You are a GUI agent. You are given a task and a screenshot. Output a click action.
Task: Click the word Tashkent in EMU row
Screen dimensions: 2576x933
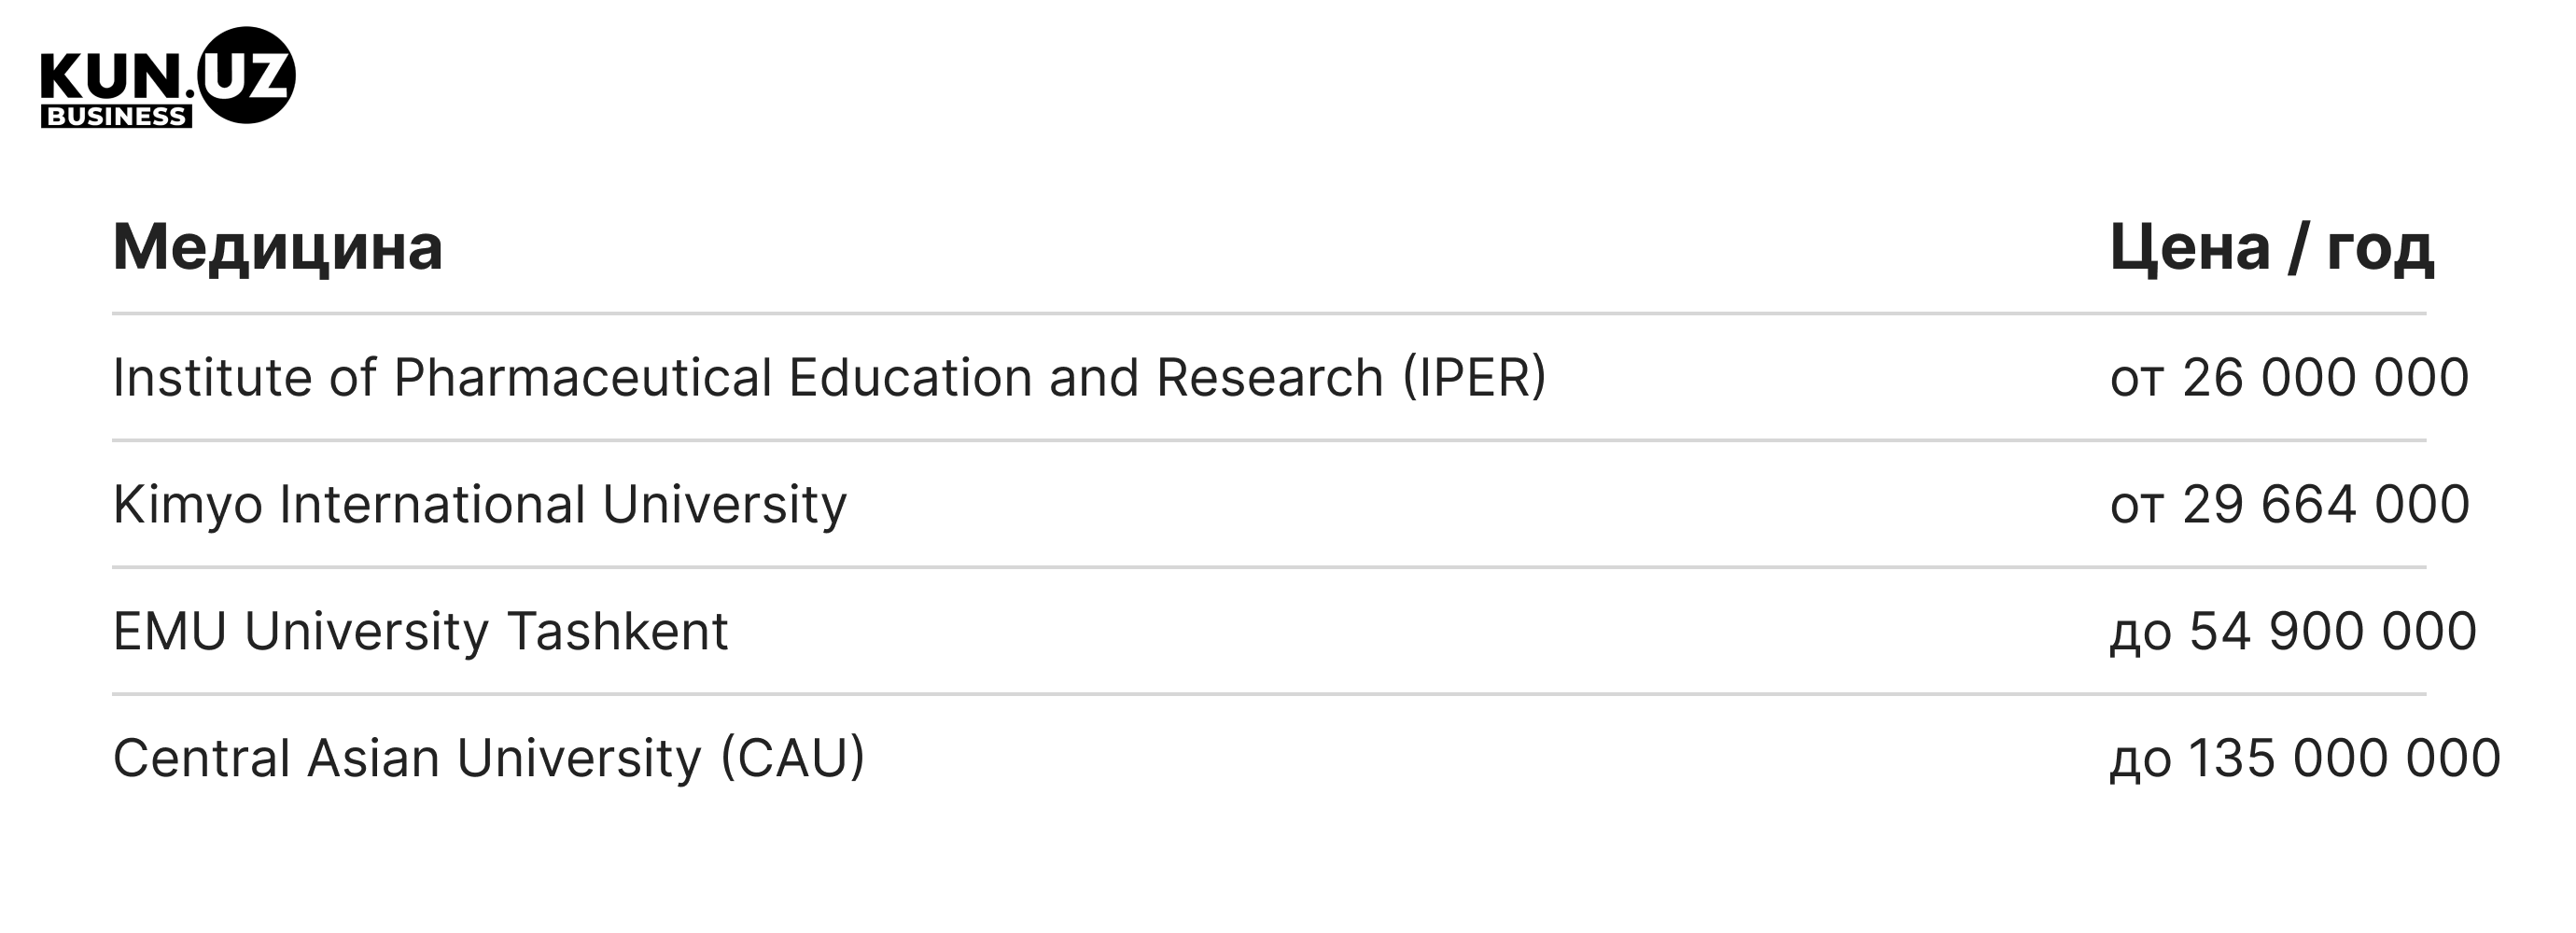pyautogui.click(x=617, y=632)
